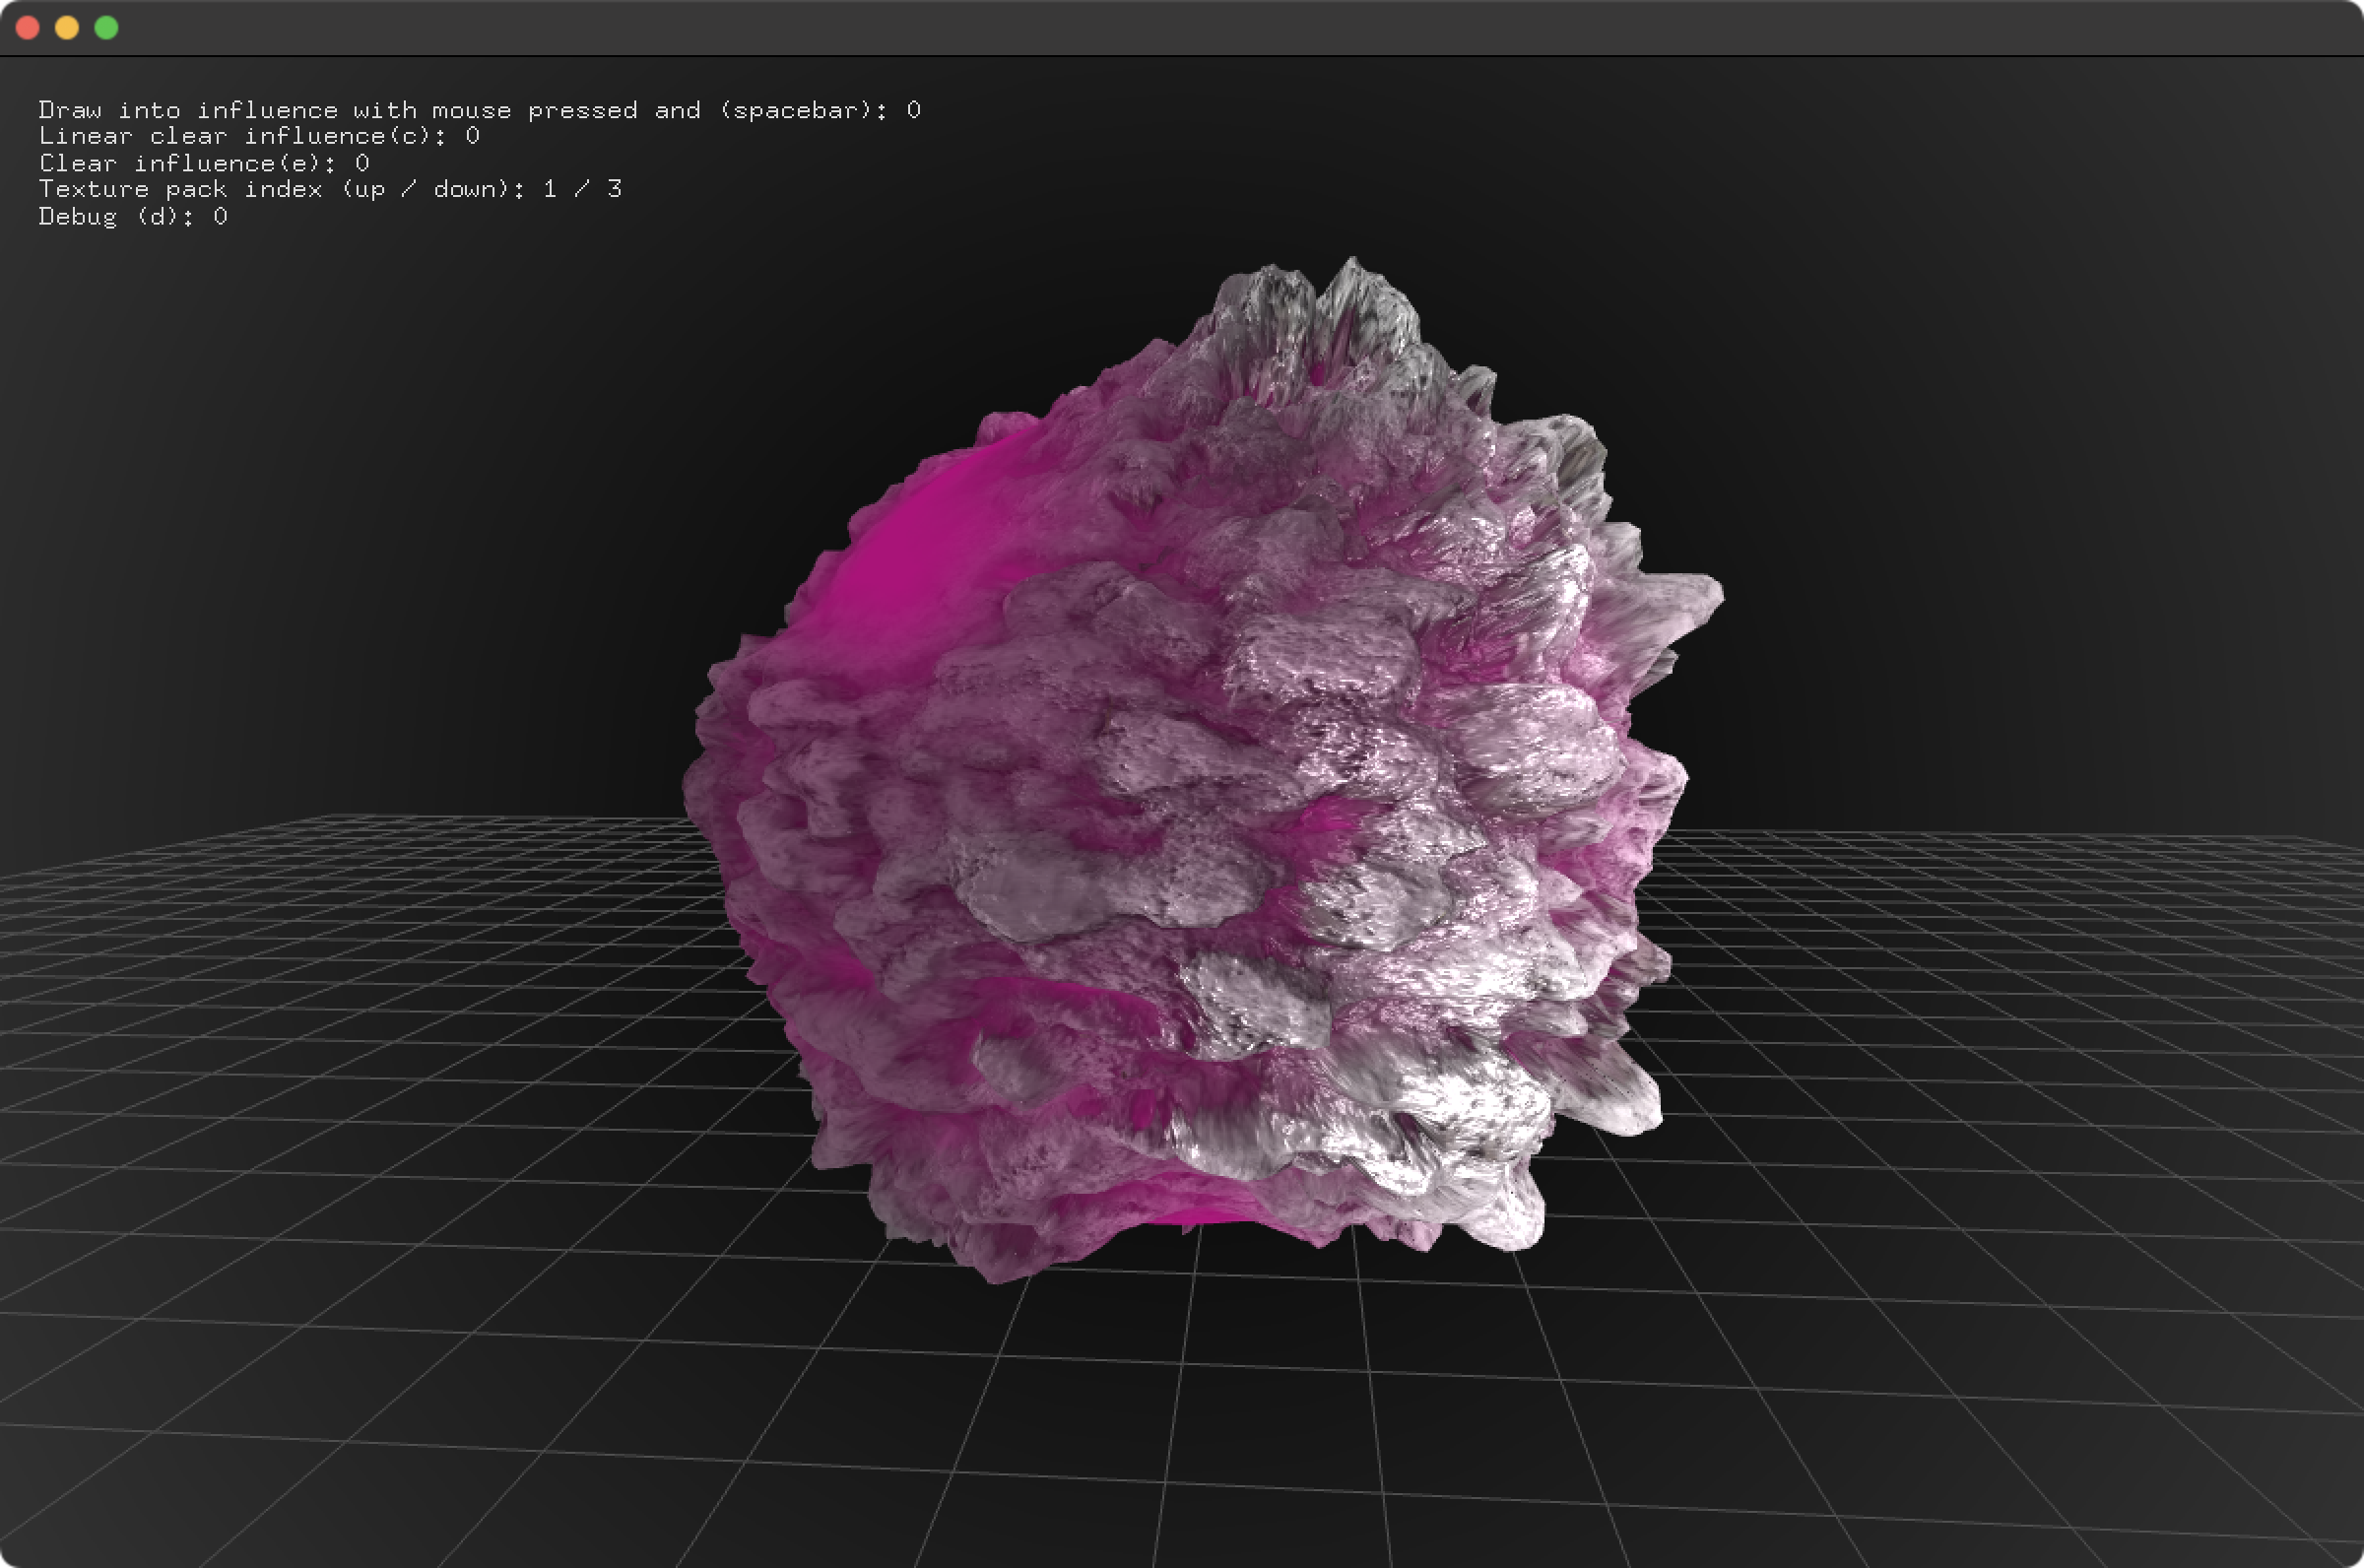Click the 'Debug (d)' status line
This screenshot has width=2364, height=1568.
pos(132,216)
